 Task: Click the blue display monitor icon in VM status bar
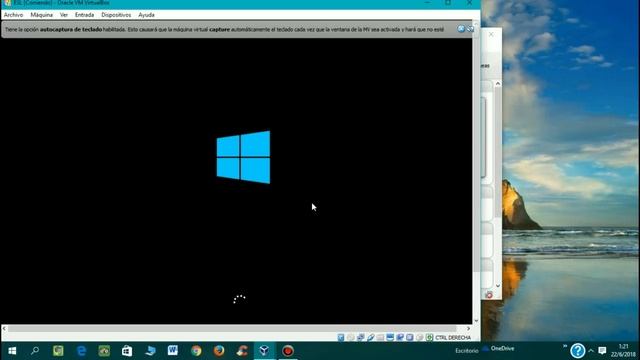tap(390, 338)
